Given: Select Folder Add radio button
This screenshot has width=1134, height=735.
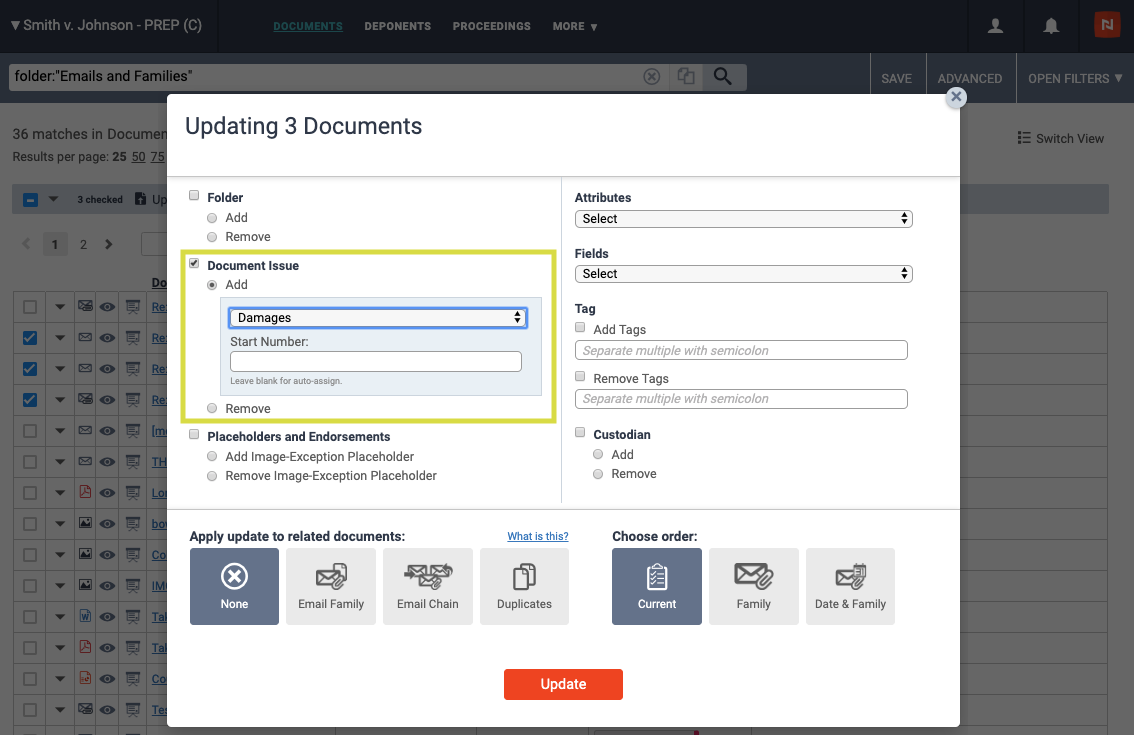Looking at the screenshot, I should (212, 218).
